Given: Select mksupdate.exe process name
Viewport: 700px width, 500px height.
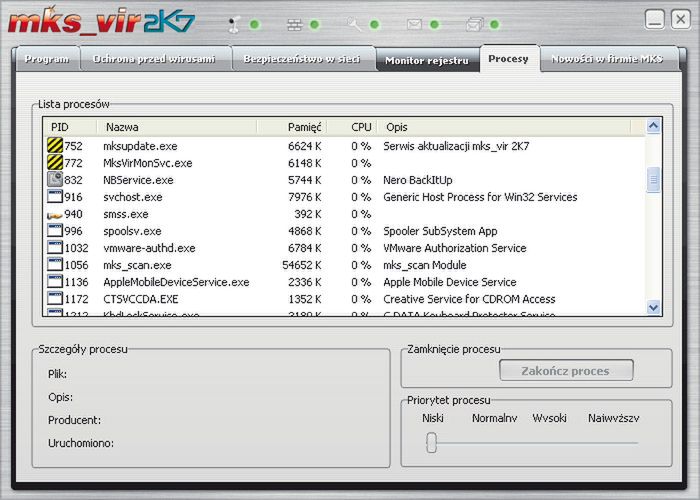Looking at the screenshot, I should point(140,146).
